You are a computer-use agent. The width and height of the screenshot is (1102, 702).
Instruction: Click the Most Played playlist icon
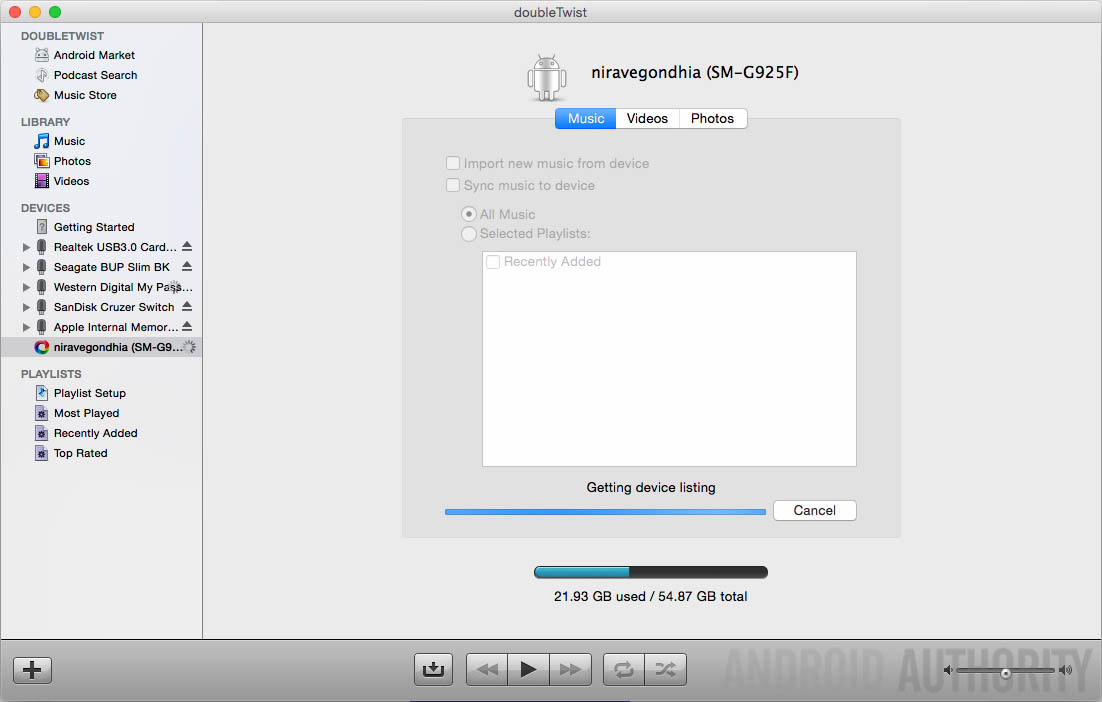coord(41,413)
